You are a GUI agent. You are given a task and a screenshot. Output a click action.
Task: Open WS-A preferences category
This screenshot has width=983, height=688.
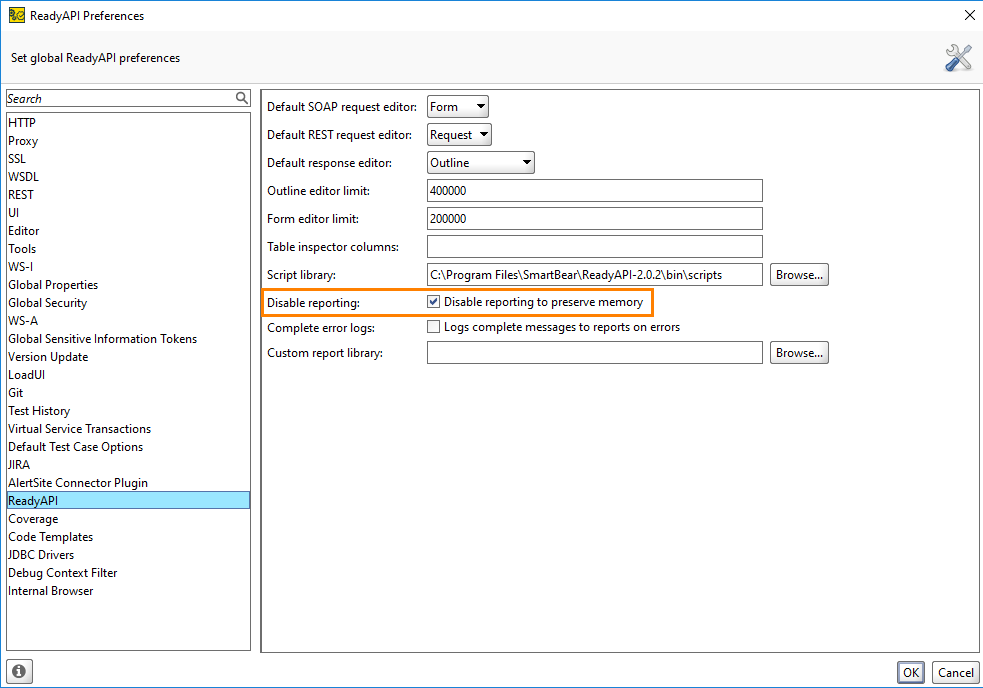129,320
